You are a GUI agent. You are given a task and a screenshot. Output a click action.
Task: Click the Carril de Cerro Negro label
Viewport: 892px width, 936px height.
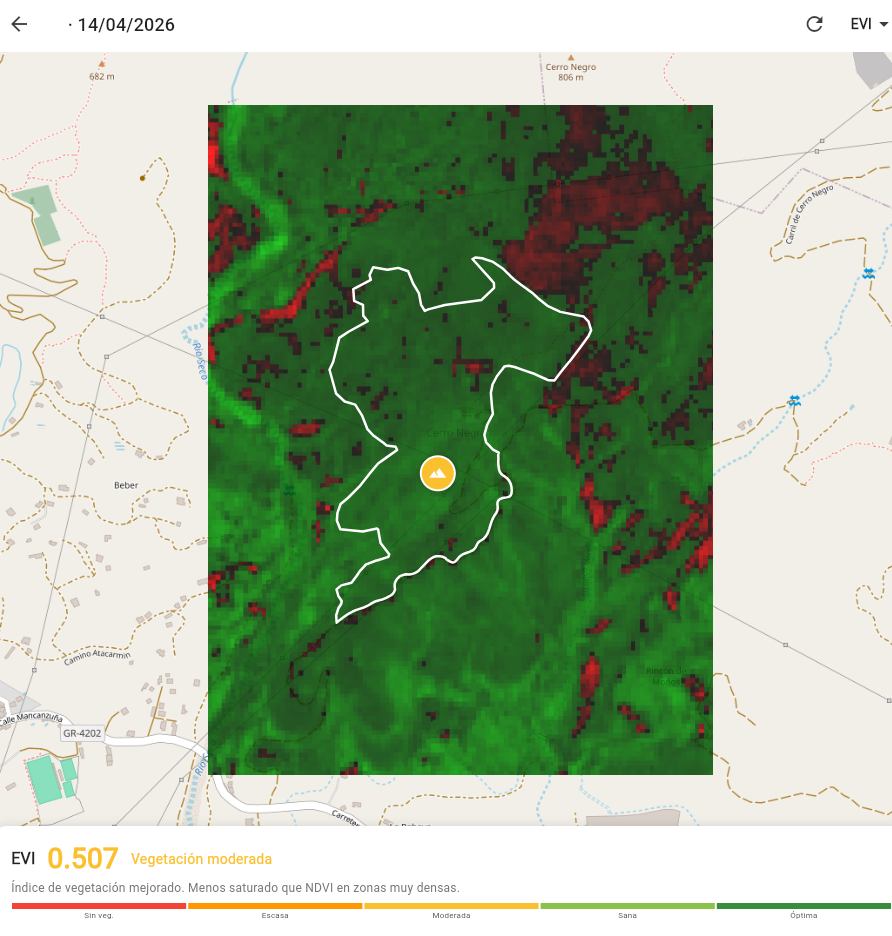808,214
